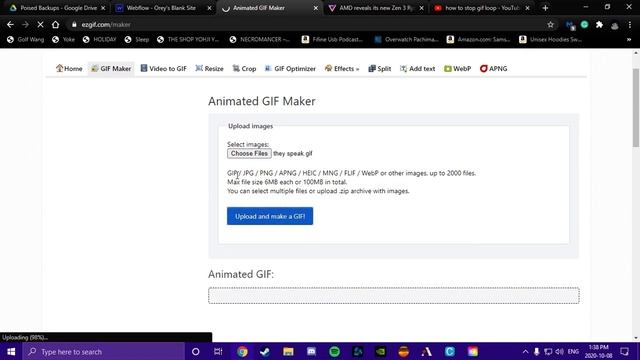Open the clock showing 1:38 PM
This screenshot has height=360, width=640.
pyautogui.click(x=598, y=351)
